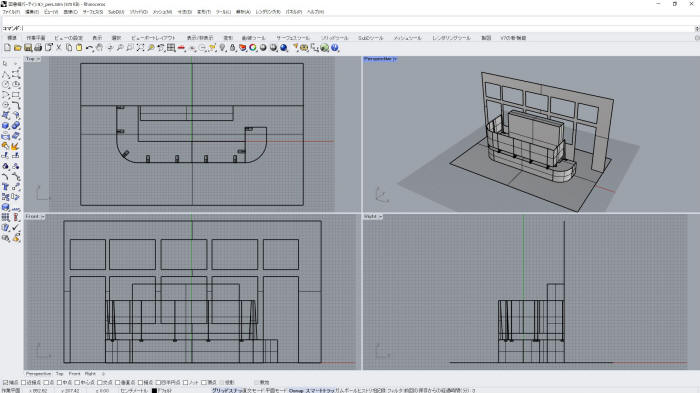Open the Top viewport title dropdown arrow
This screenshot has height=393, width=700.
point(38,59)
